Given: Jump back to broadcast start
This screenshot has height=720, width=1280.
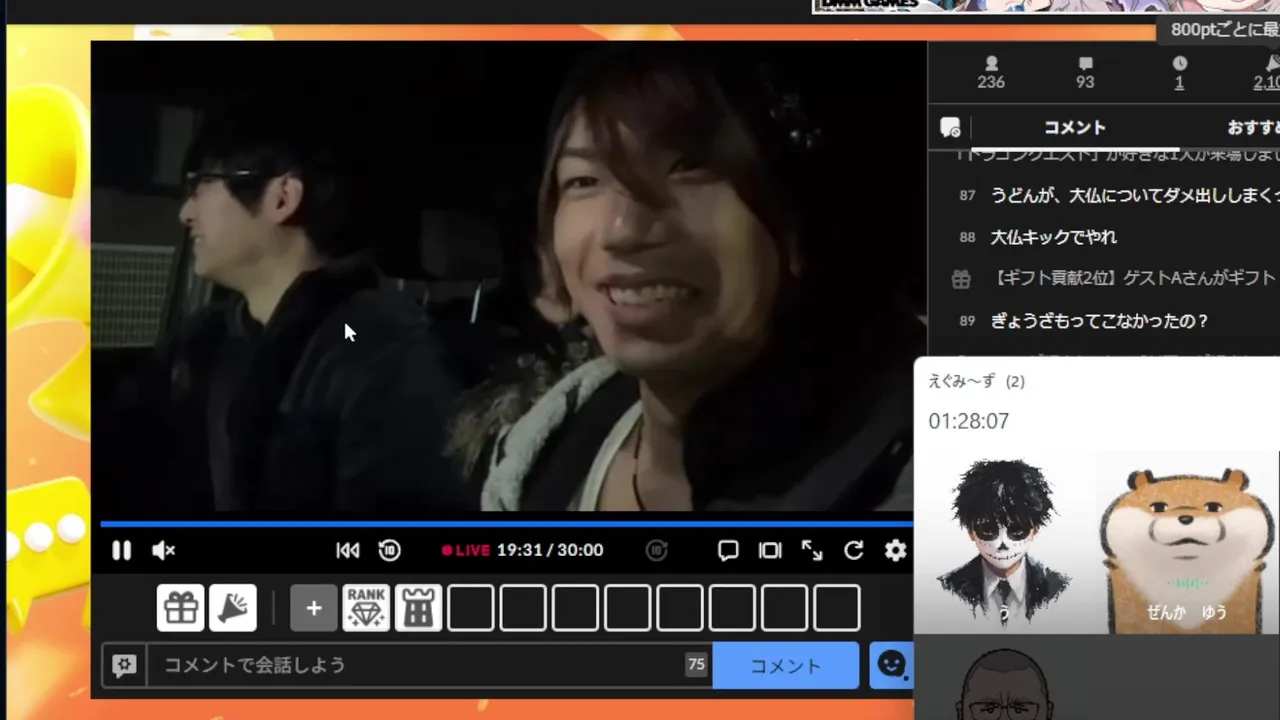Looking at the screenshot, I should coord(347,550).
